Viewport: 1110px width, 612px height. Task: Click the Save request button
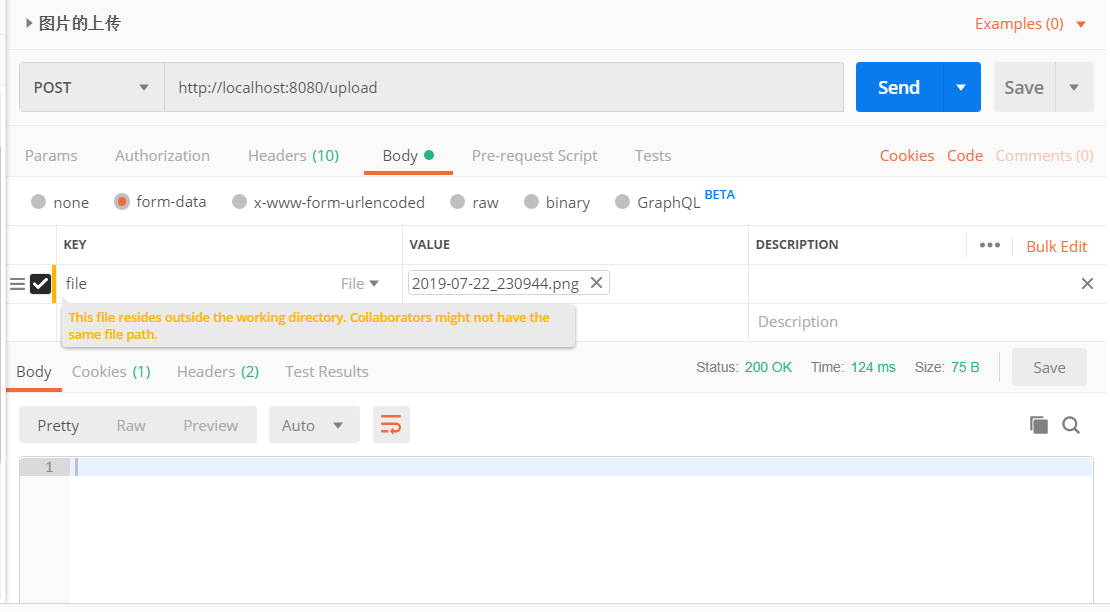(1024, 87)
